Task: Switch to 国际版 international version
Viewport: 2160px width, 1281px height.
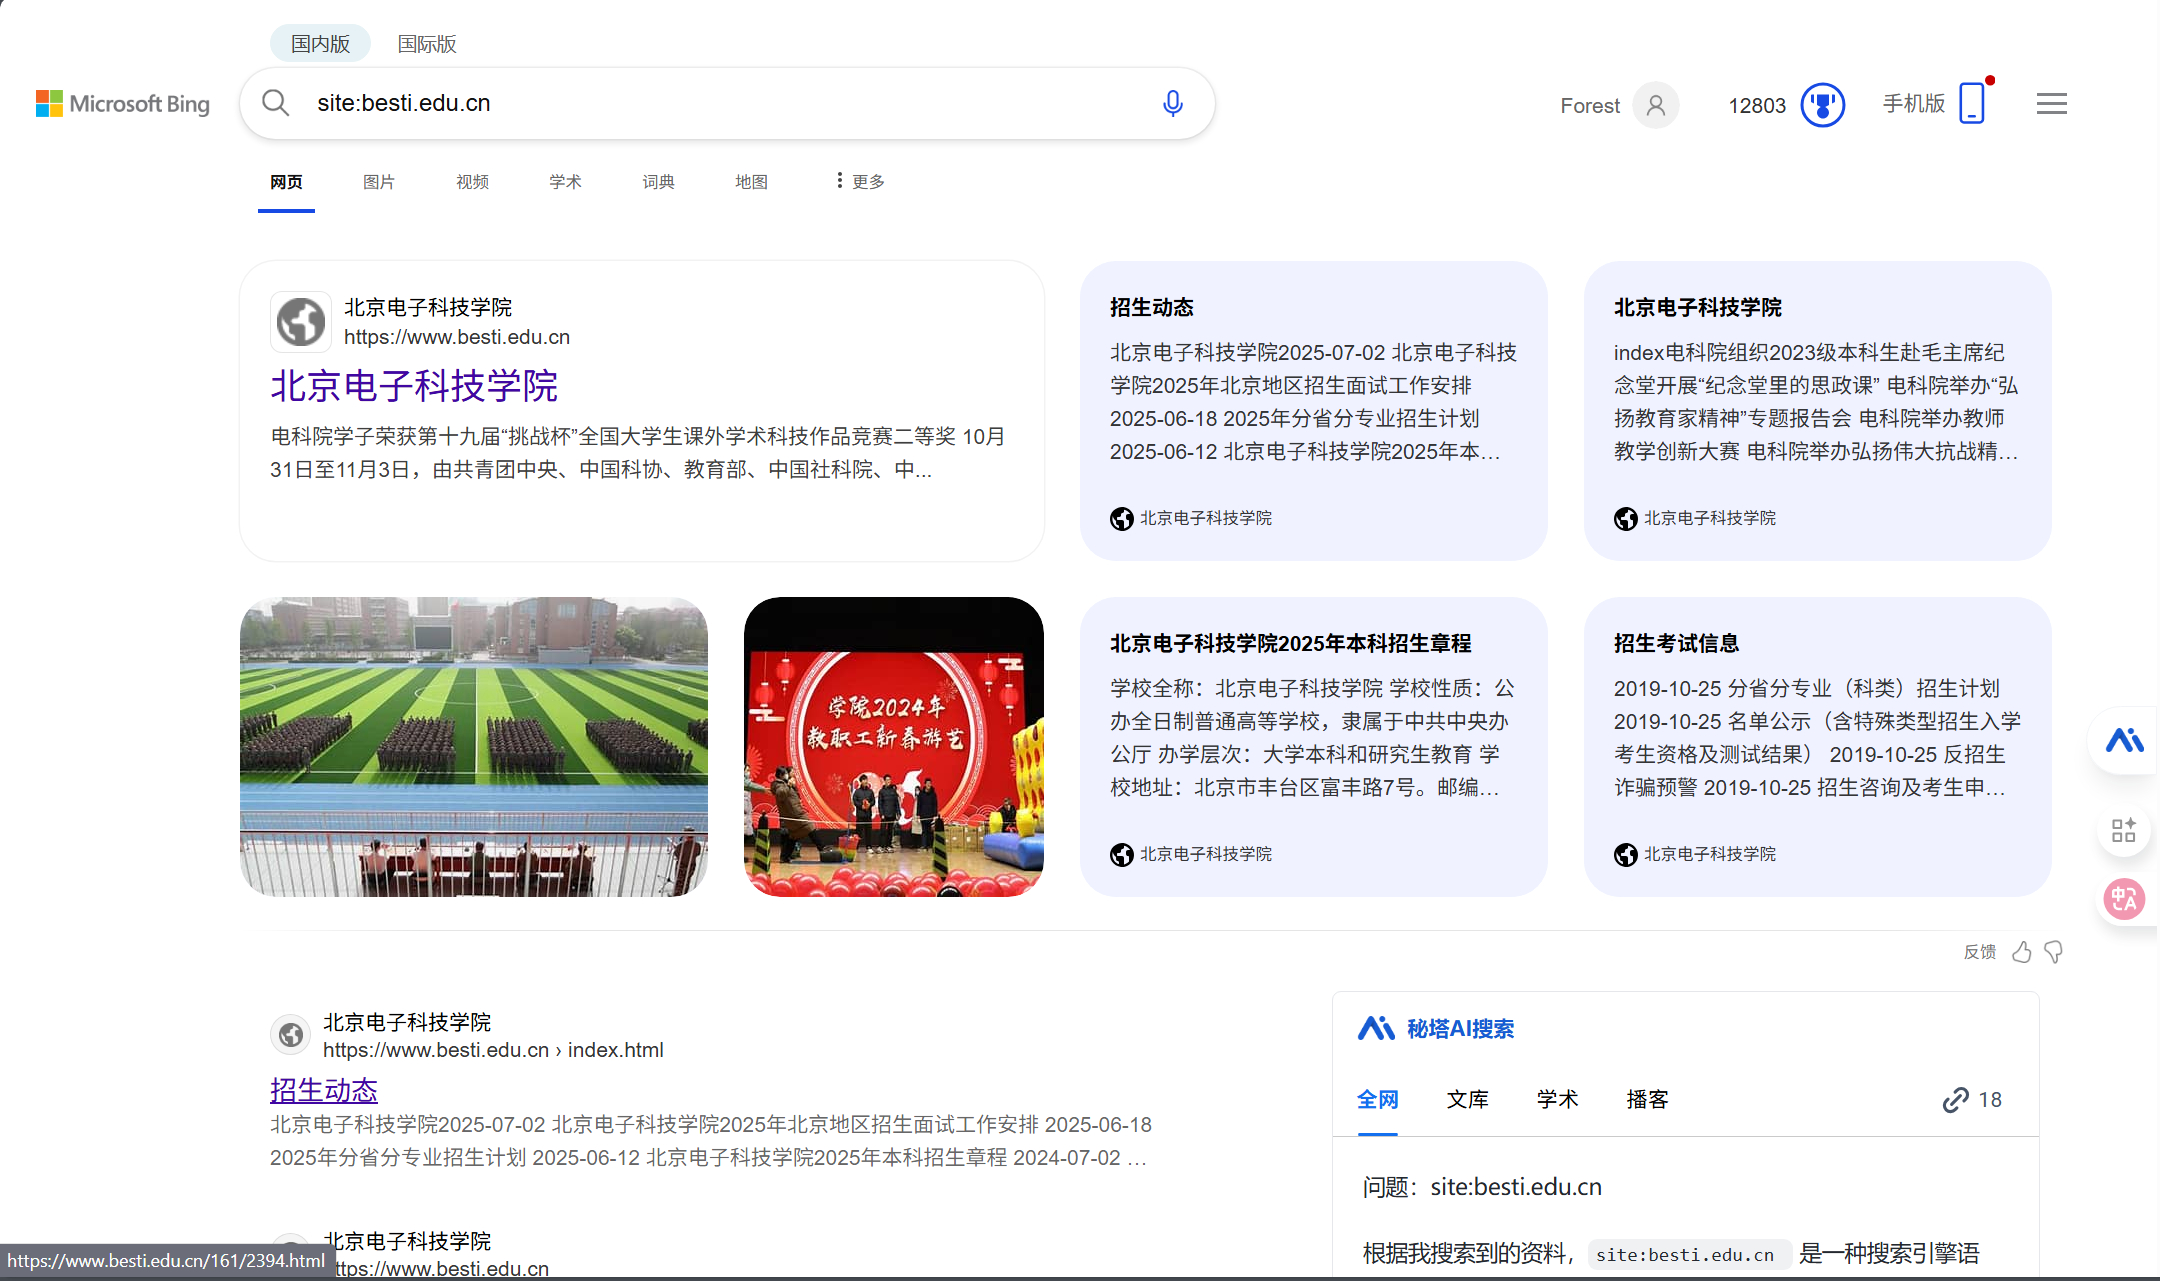Action: point(427,44)
